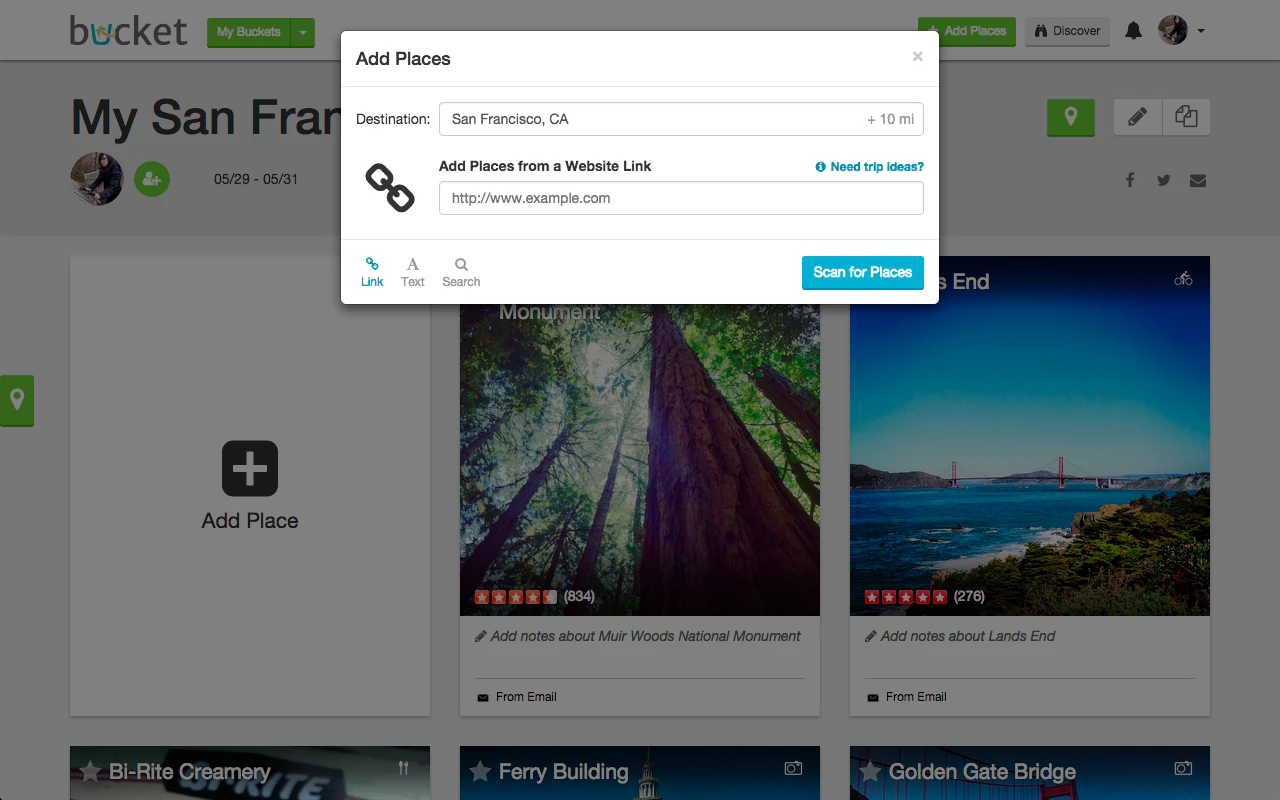This screenshot has width=1280, height=800.
Task: Click the Add Places header button
Action: (967, 31)
